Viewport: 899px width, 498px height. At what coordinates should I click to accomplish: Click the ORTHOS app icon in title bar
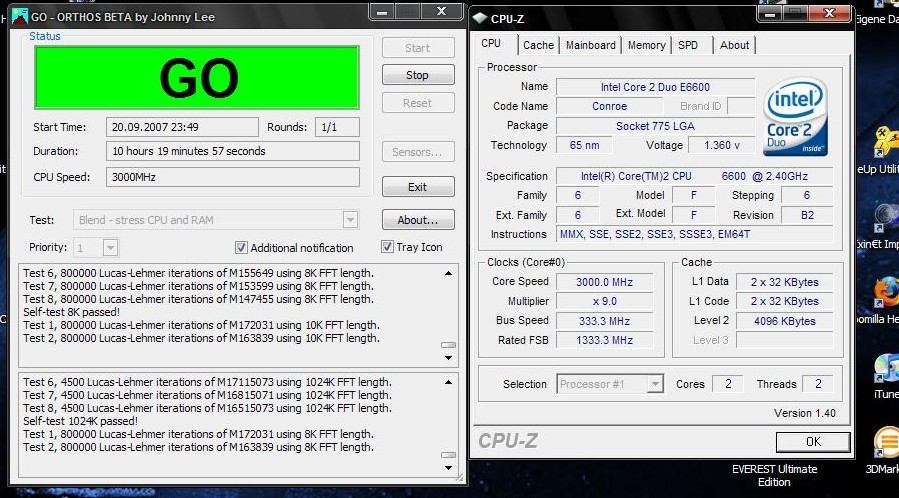[19, 16]
